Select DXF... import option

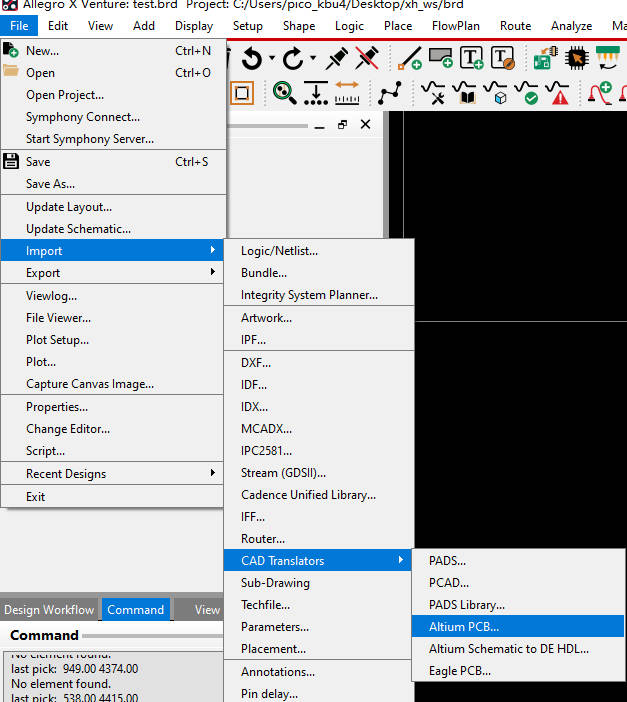(319, 362)
